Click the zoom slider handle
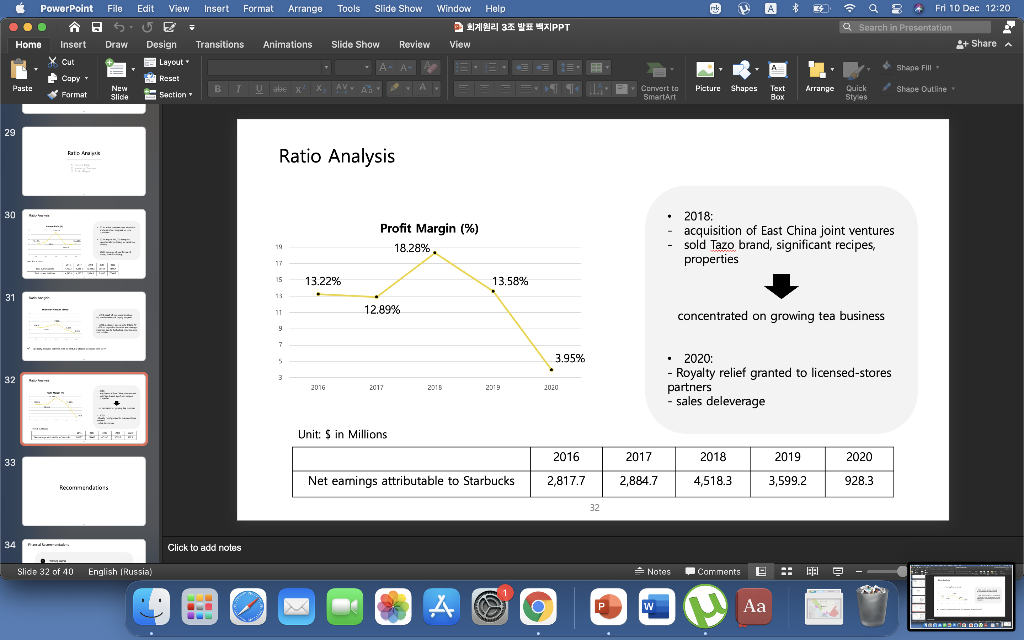The height and width of the screenshot is (640, 1024). (x=902, y=571)
